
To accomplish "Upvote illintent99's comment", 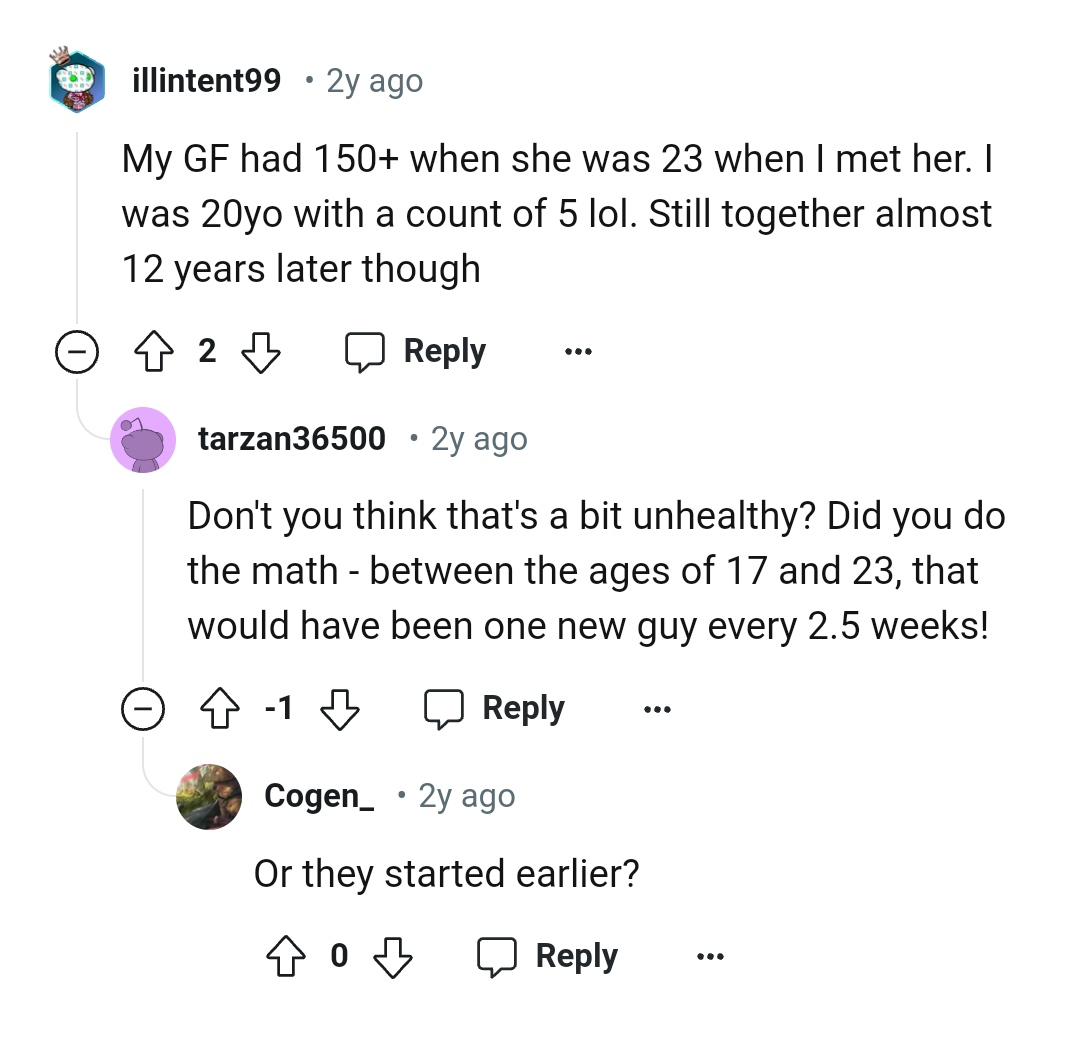I will (x=152, y=352).
